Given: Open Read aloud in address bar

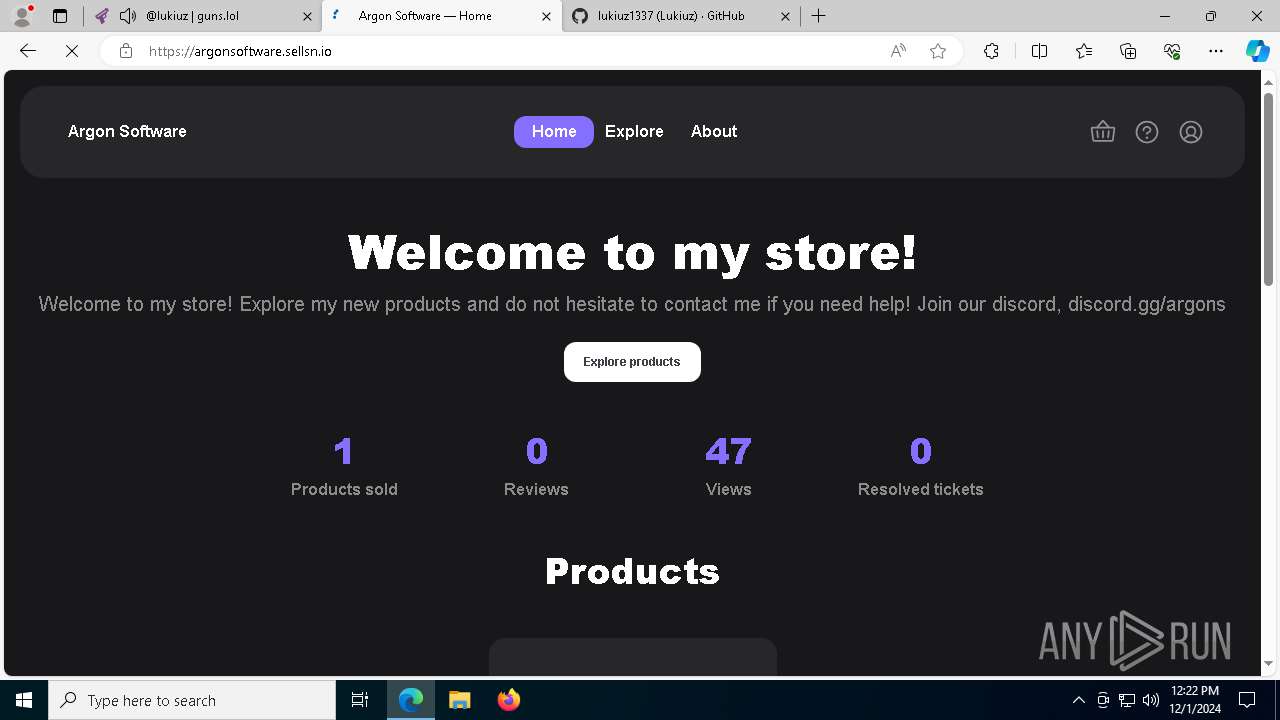Looking at the screenshot, I should 898,51.
